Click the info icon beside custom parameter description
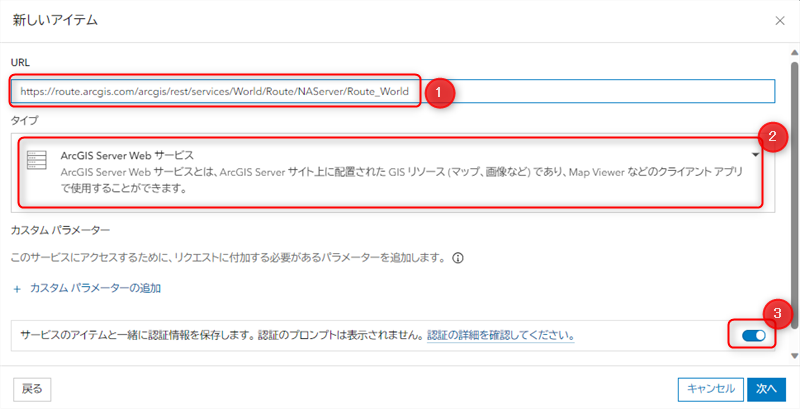 458,257
